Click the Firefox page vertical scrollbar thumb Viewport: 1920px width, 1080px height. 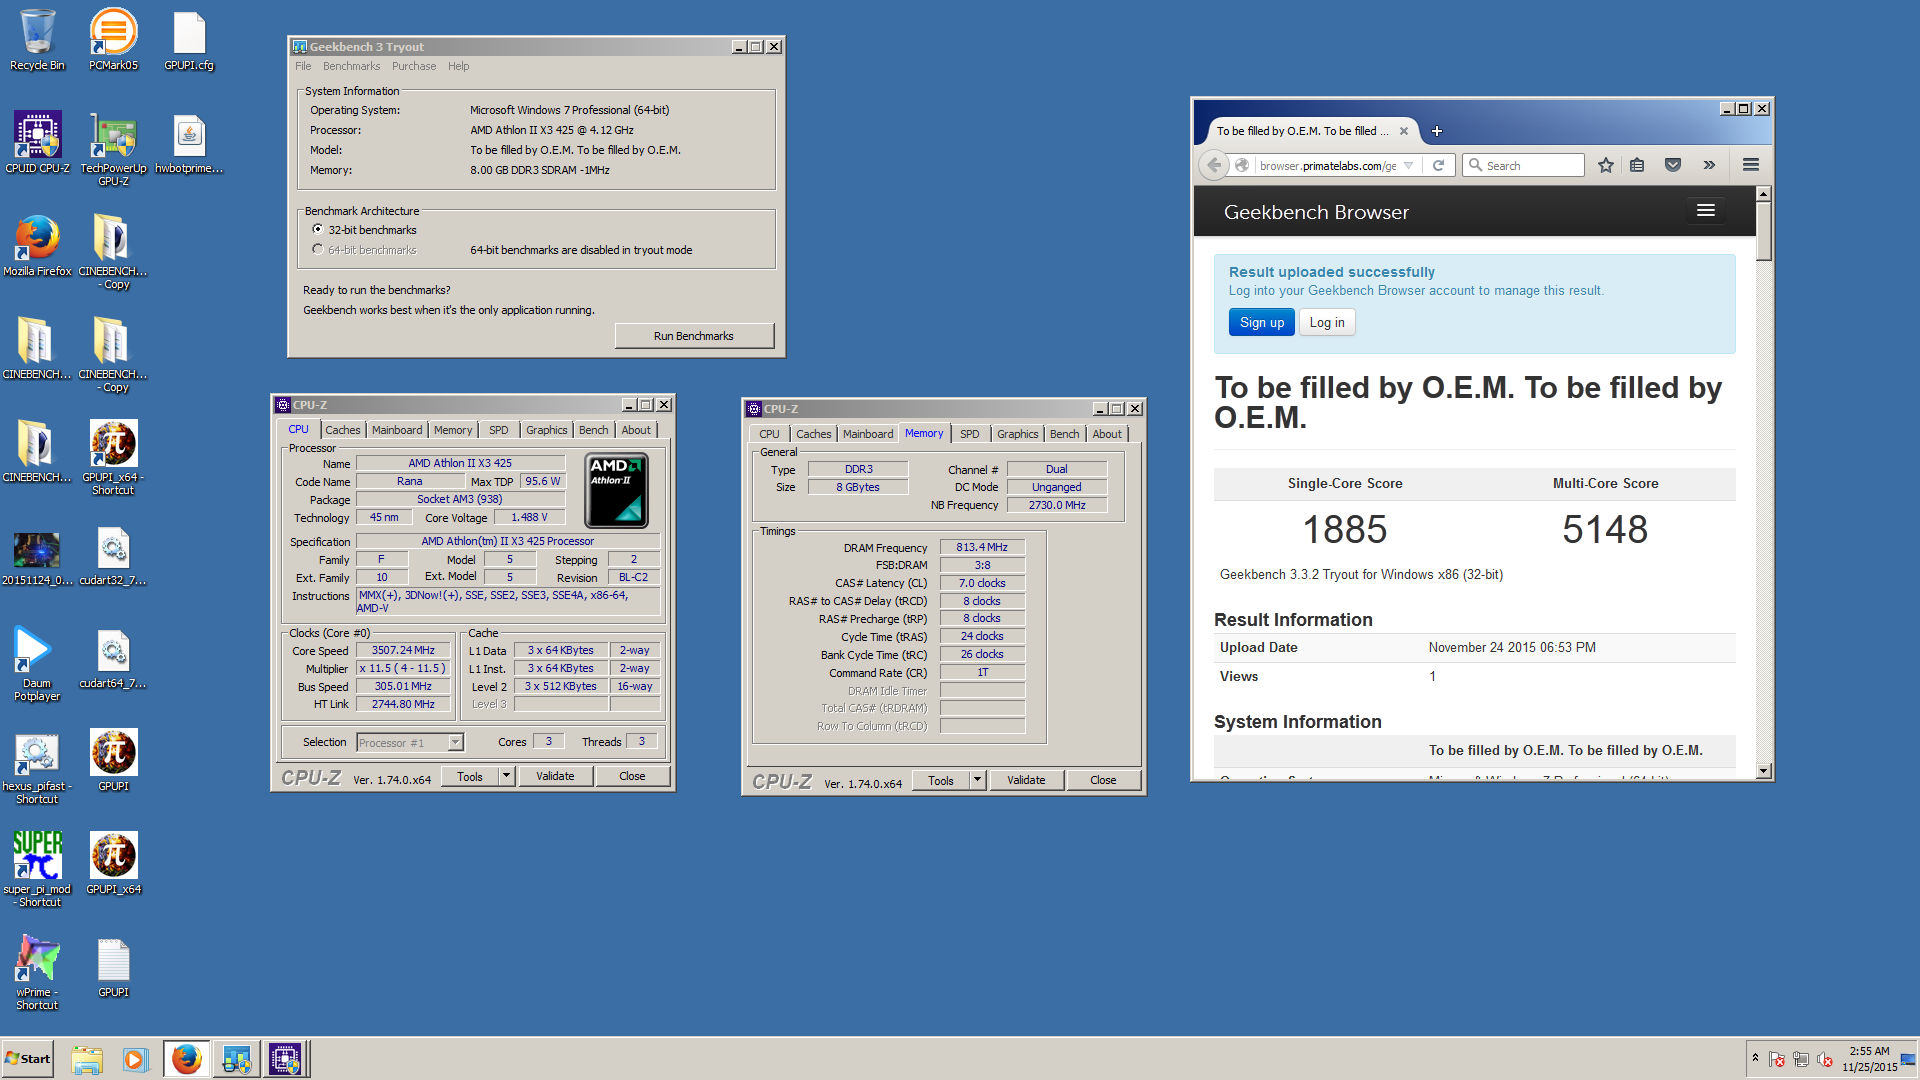(x=1764, y=230)
